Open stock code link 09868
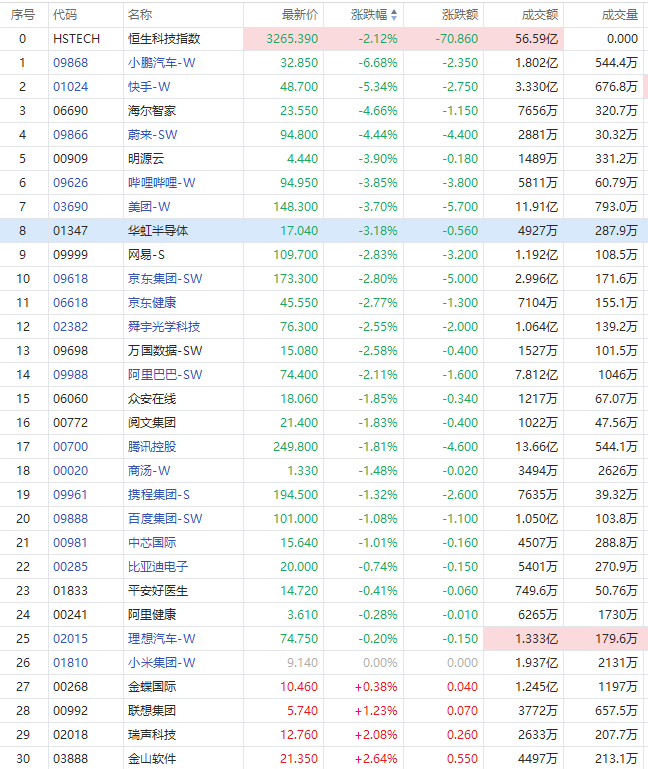Image resolution: width=648 pixels, height=769 pixels. coord(71,63)
